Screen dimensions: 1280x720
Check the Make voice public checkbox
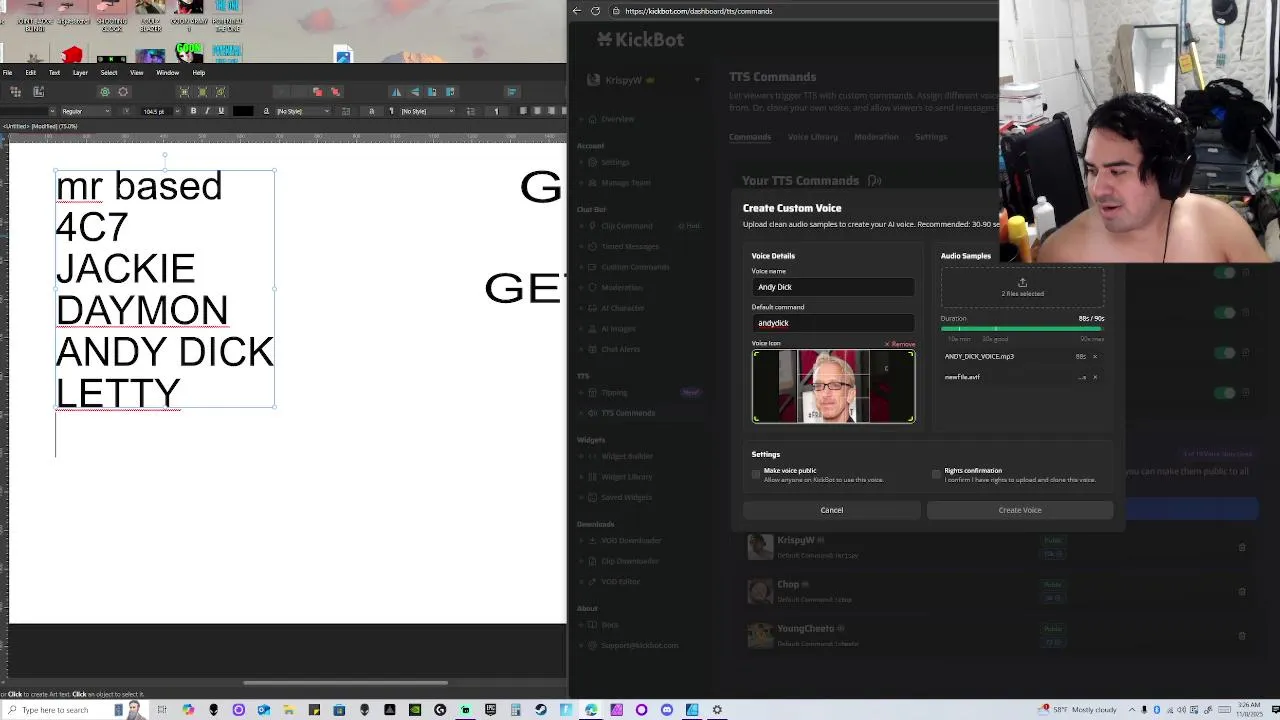[x=756, y=474]
